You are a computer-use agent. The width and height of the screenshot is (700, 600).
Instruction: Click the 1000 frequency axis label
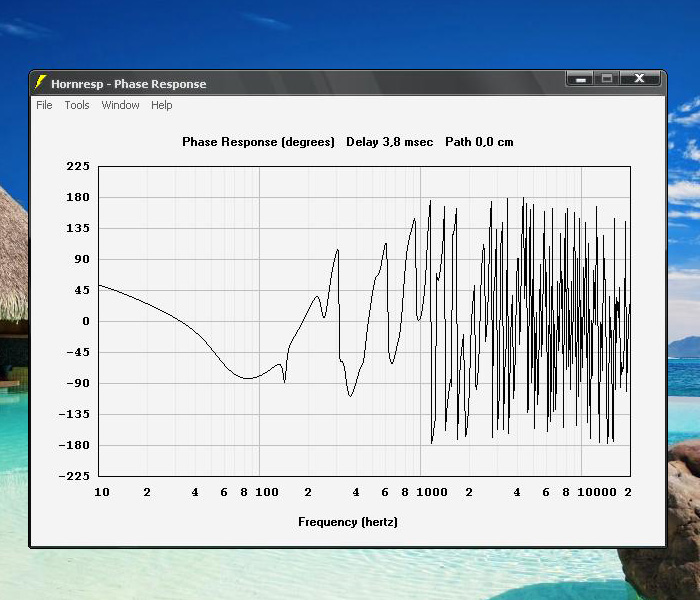(x=432, y=492)
